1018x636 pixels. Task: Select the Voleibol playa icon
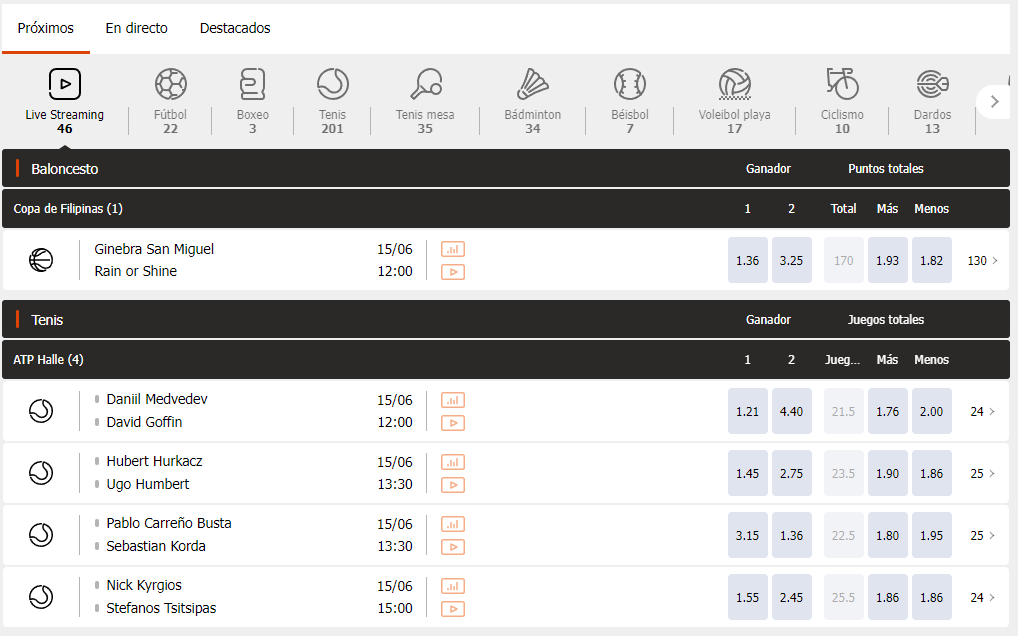734,84
